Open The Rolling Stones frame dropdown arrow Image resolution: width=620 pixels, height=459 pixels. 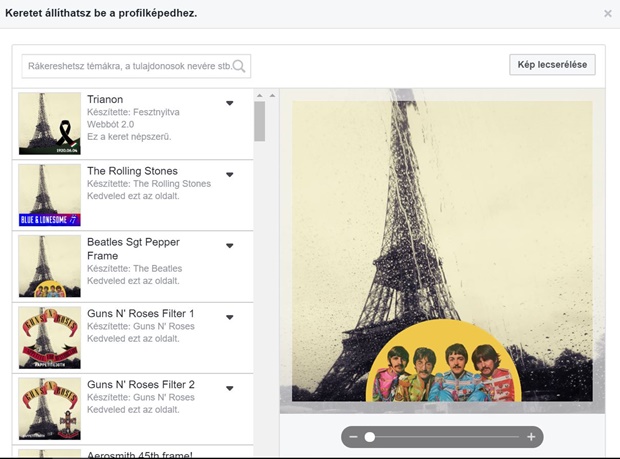[229, 174]
